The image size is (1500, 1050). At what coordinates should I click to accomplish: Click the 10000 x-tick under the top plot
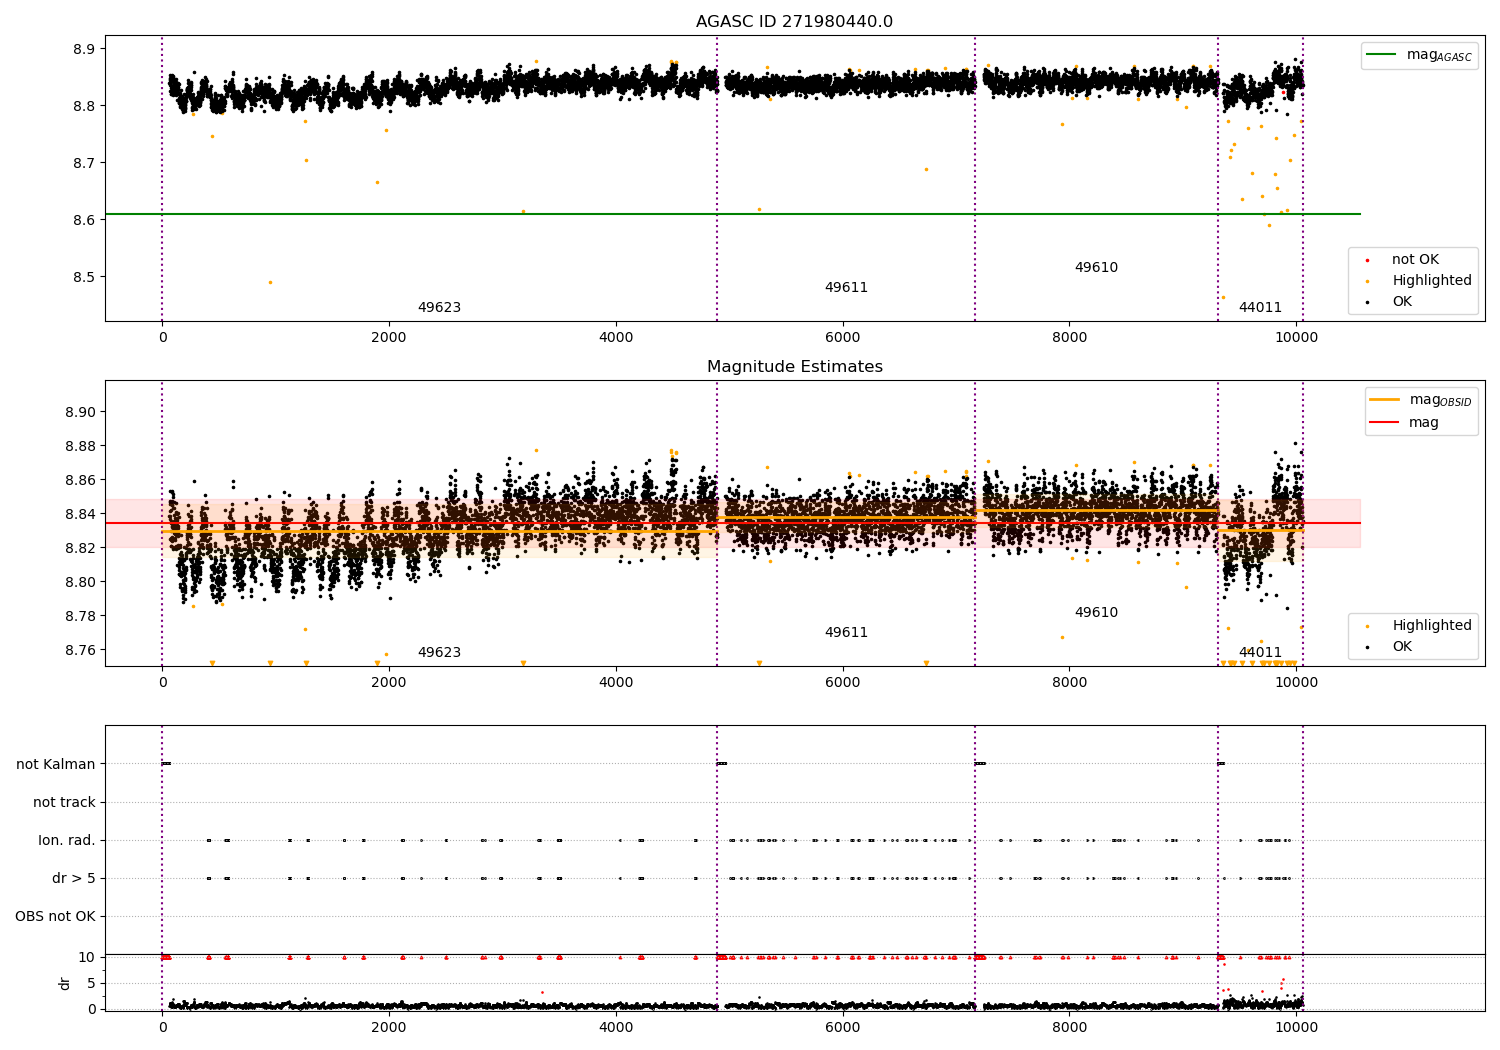[x=1296, y=337]
